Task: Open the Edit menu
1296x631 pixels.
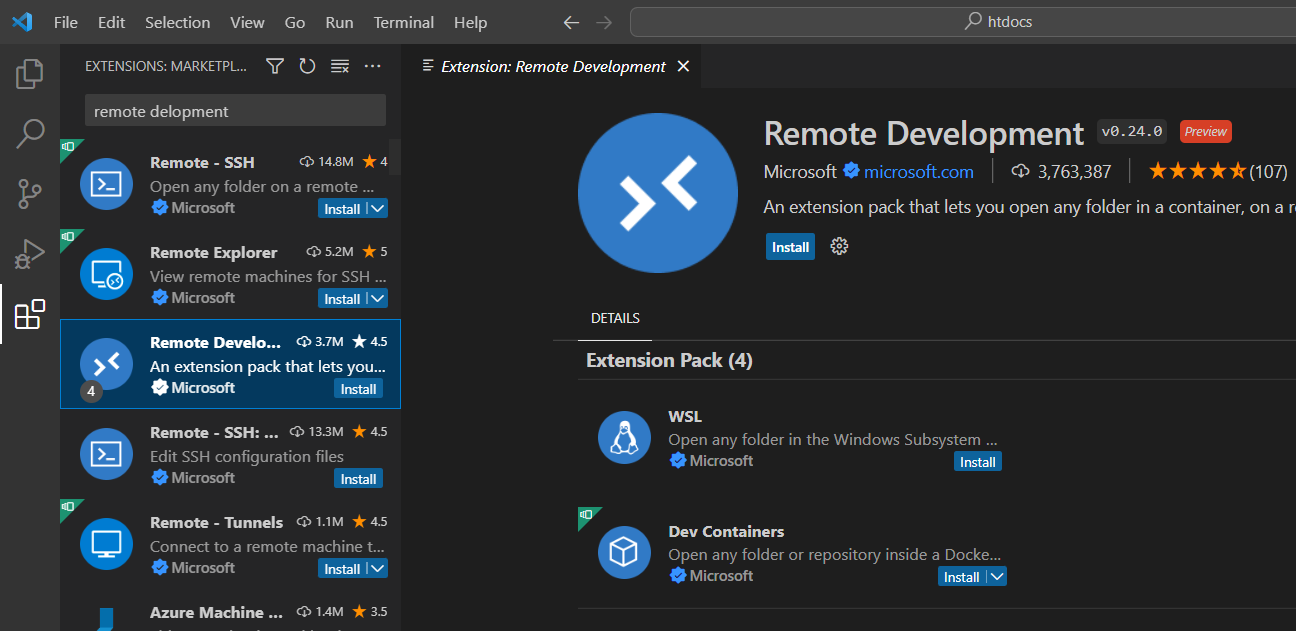Action: tap(112, 22)
